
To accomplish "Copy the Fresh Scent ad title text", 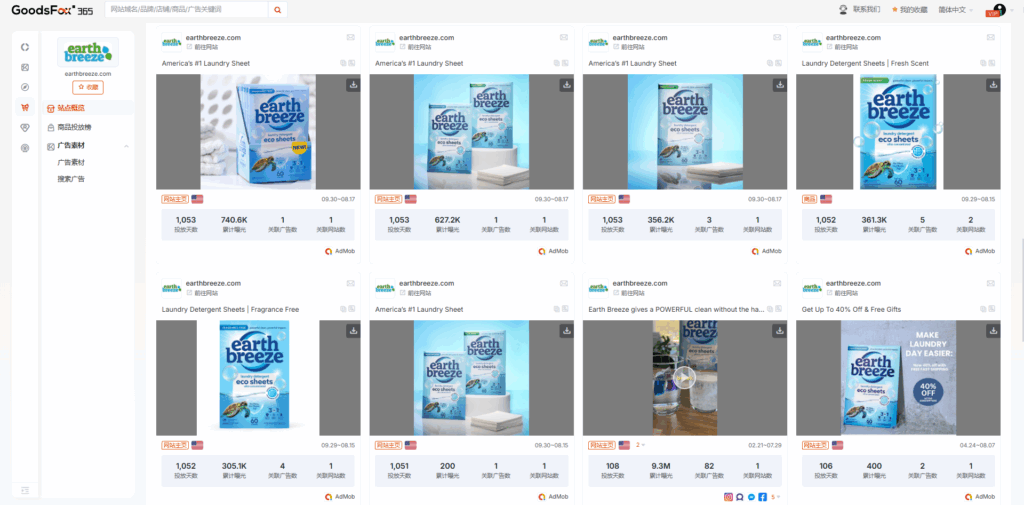I will (984, 63).
